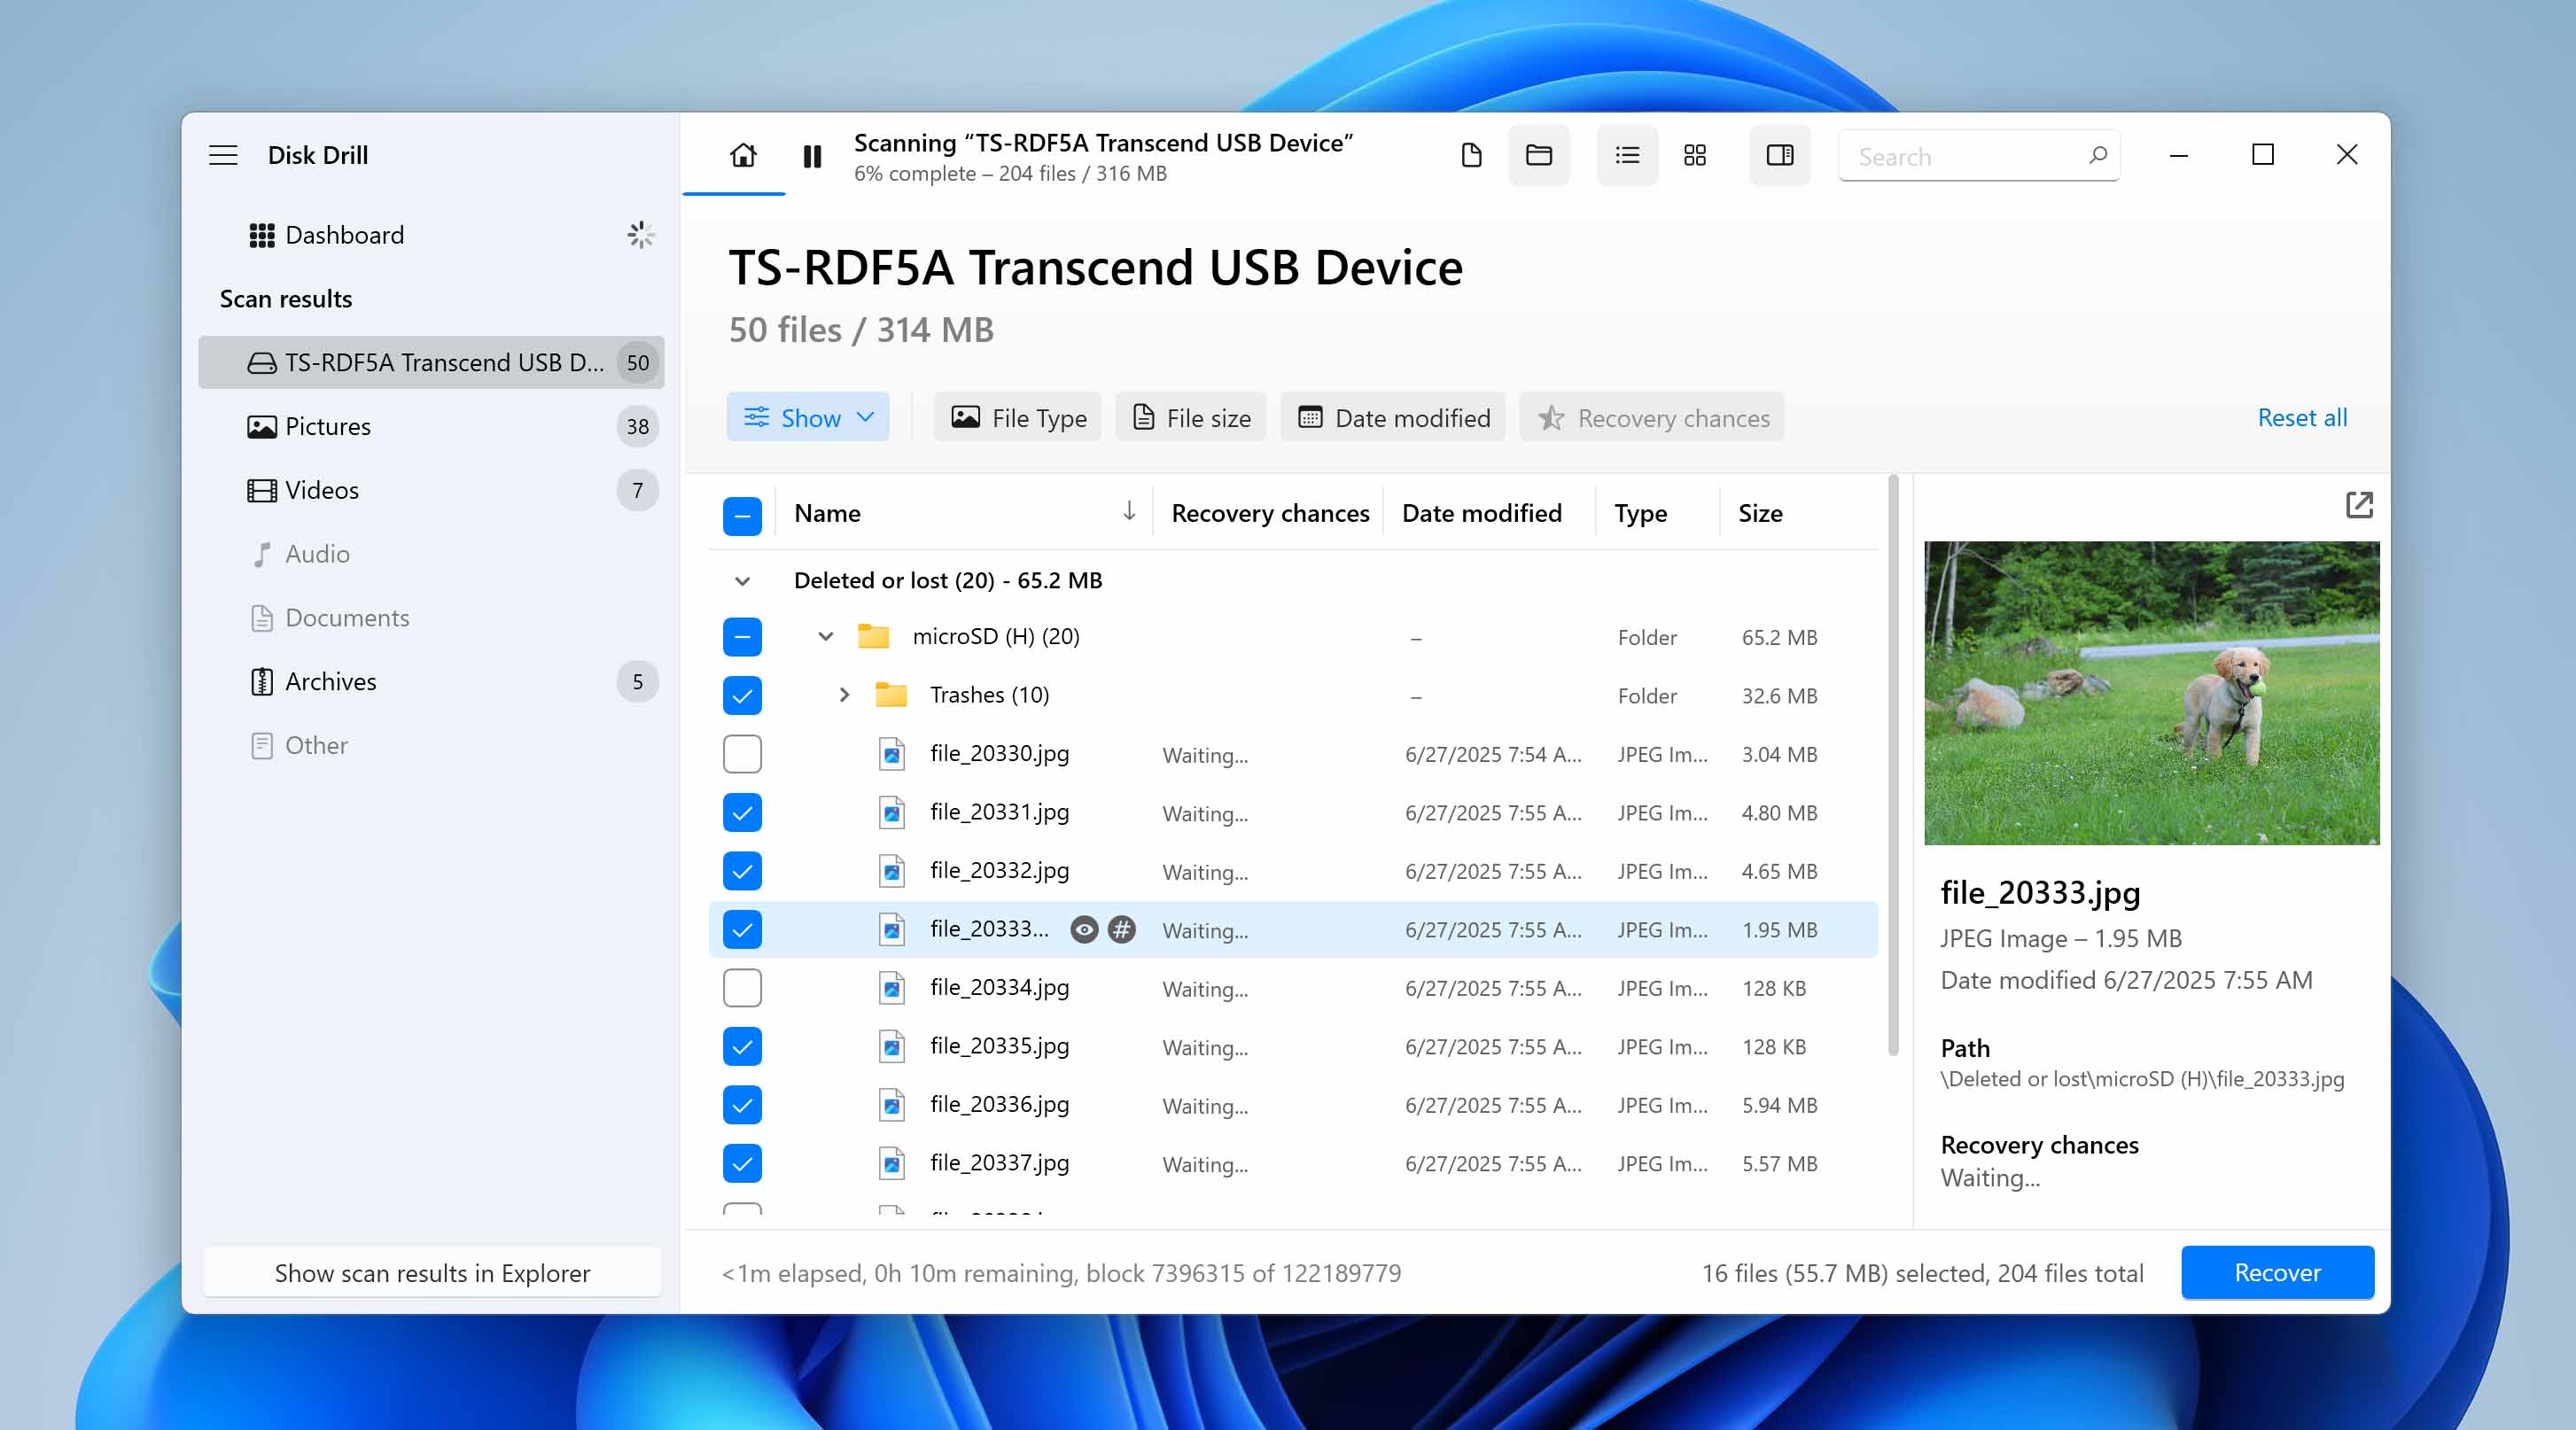Click the eye preview icon on file_20333
Viewport: 2576px width, 1430px height.
click(1084, 929)
